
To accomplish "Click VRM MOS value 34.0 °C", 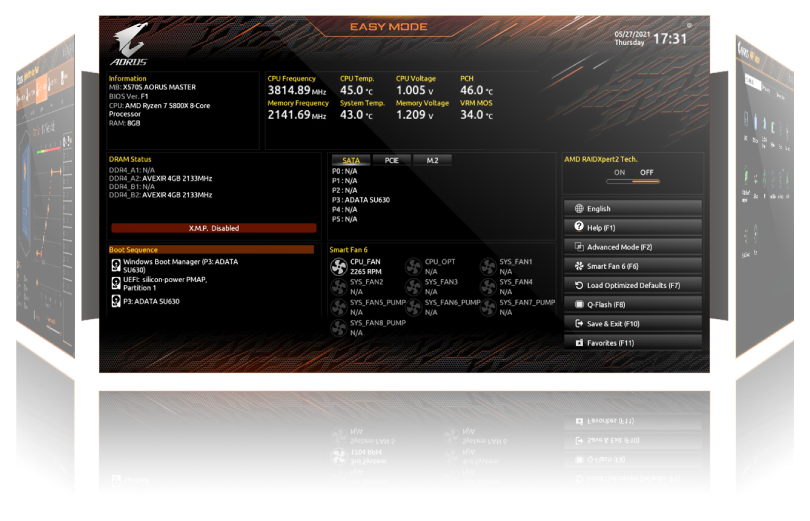I will [476, 115].
